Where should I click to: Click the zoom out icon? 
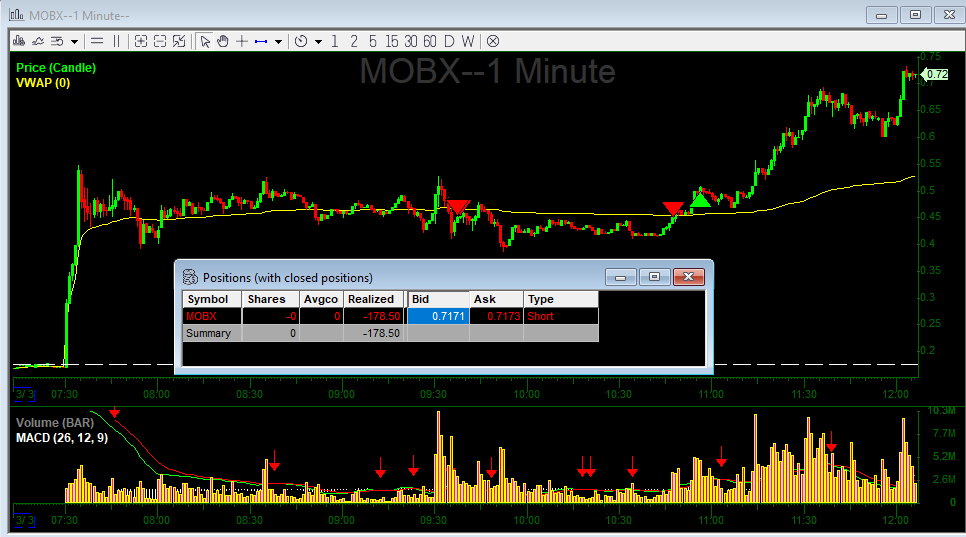pos(160,41)
